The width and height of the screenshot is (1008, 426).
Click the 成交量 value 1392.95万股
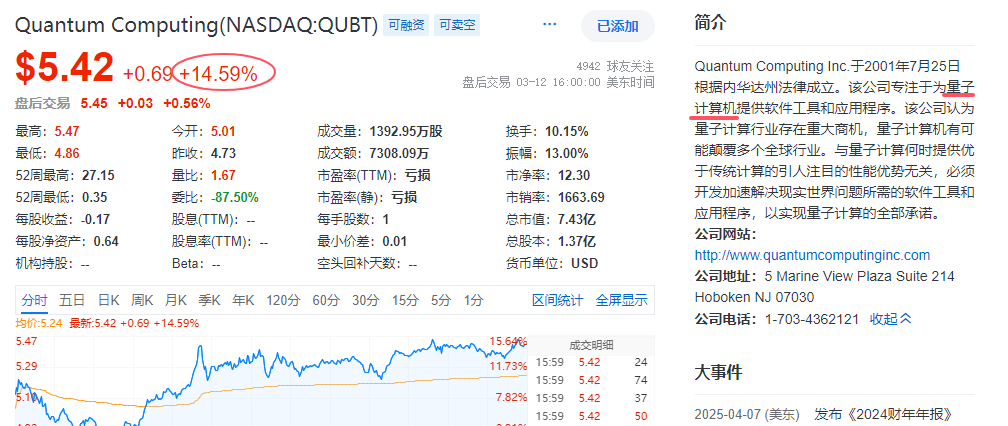click(x=406, y=132)
